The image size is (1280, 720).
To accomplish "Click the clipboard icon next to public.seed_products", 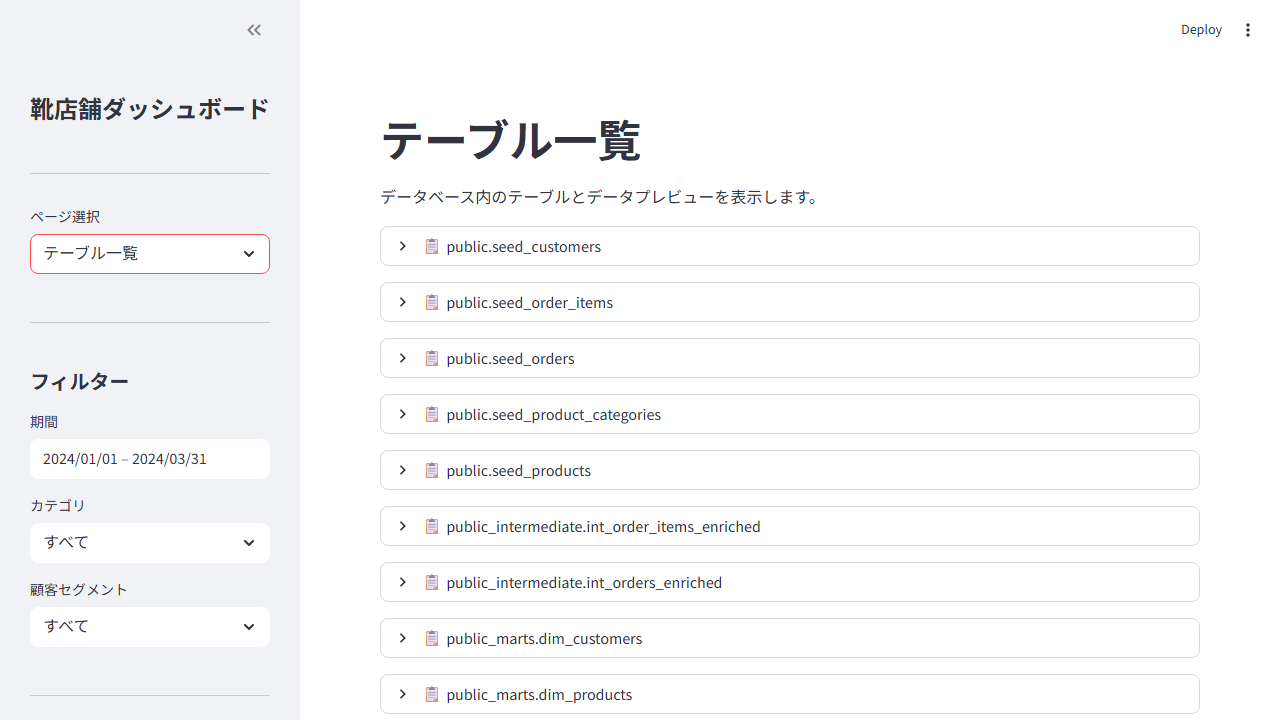I will [x=432, y=470].
